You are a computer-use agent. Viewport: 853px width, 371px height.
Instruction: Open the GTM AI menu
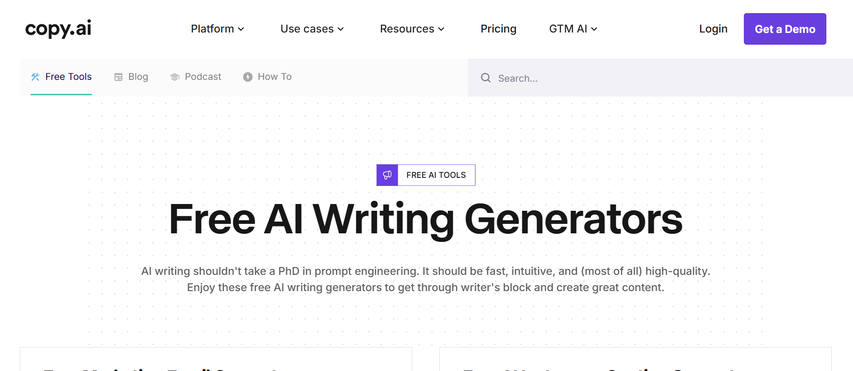click(x=573, y=29)
